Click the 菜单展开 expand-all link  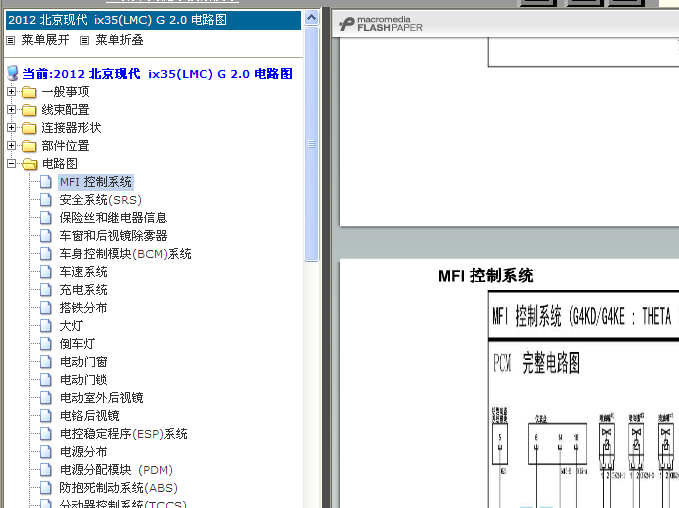tap(45, 40)
